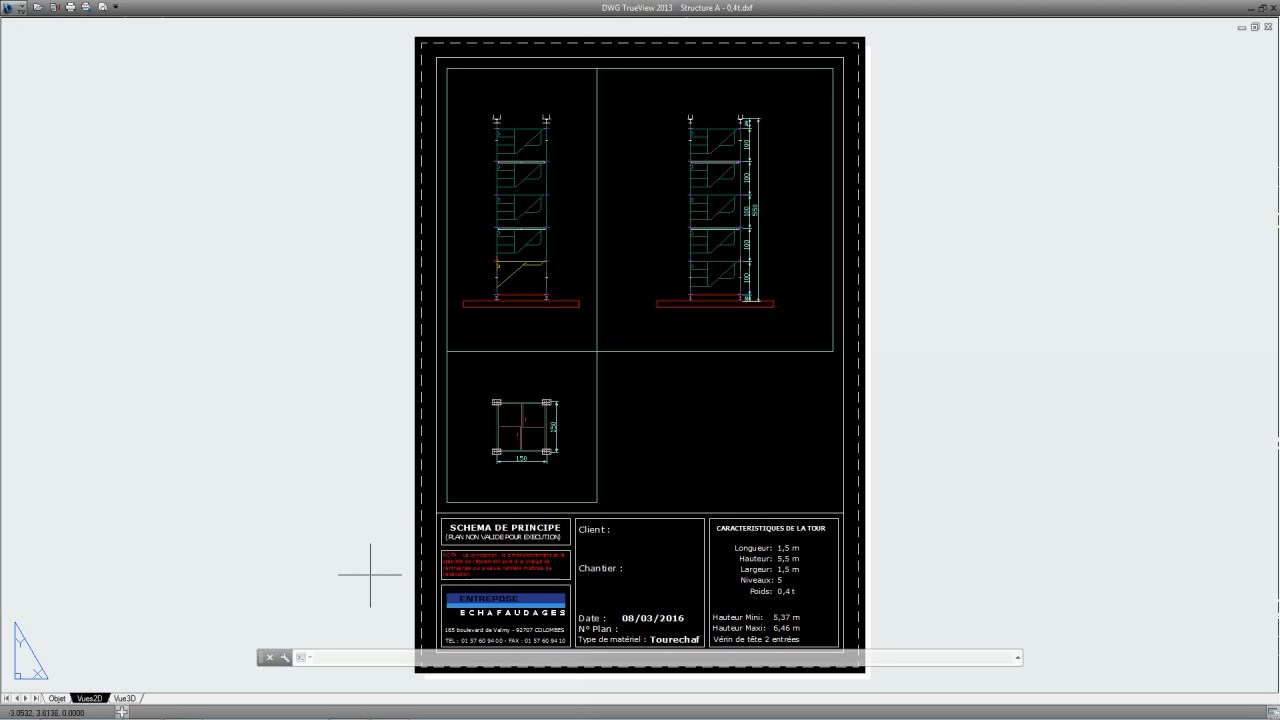Click the Vérin de tête 2 entrées text
This screenshot has width=1280, height=720.
[x=756, y=639]
